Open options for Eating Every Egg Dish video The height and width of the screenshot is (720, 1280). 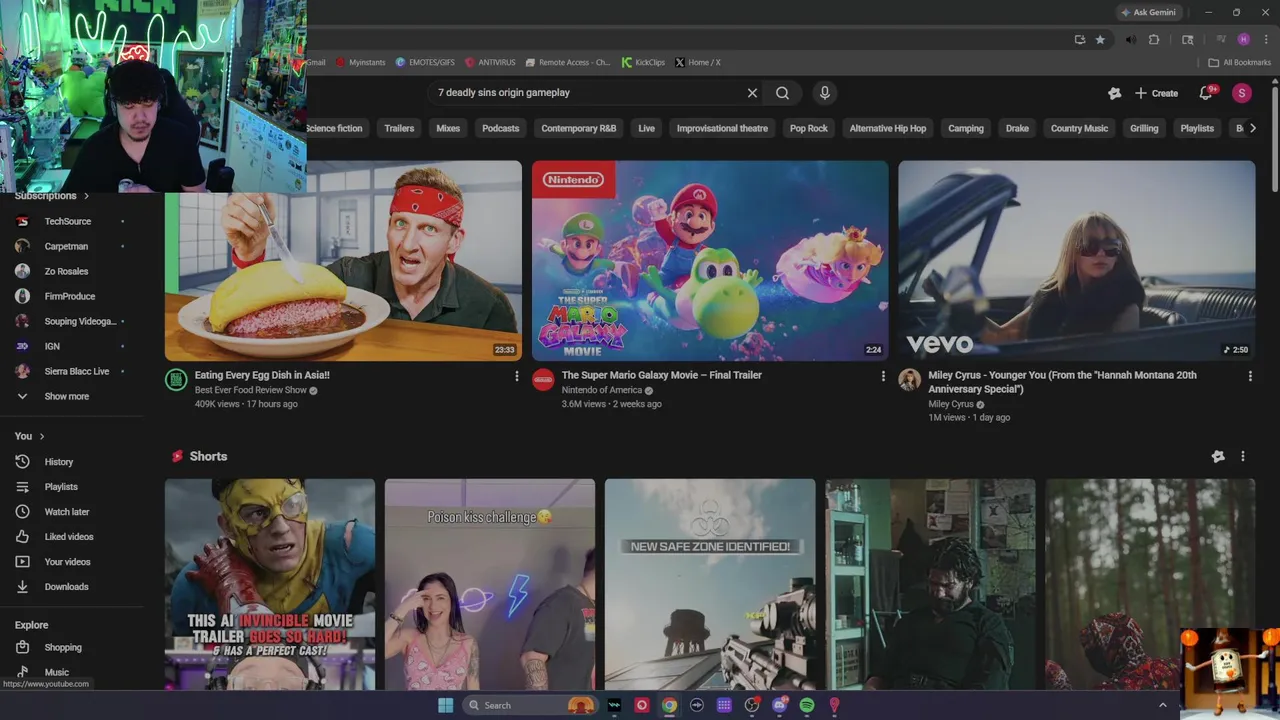516,376
